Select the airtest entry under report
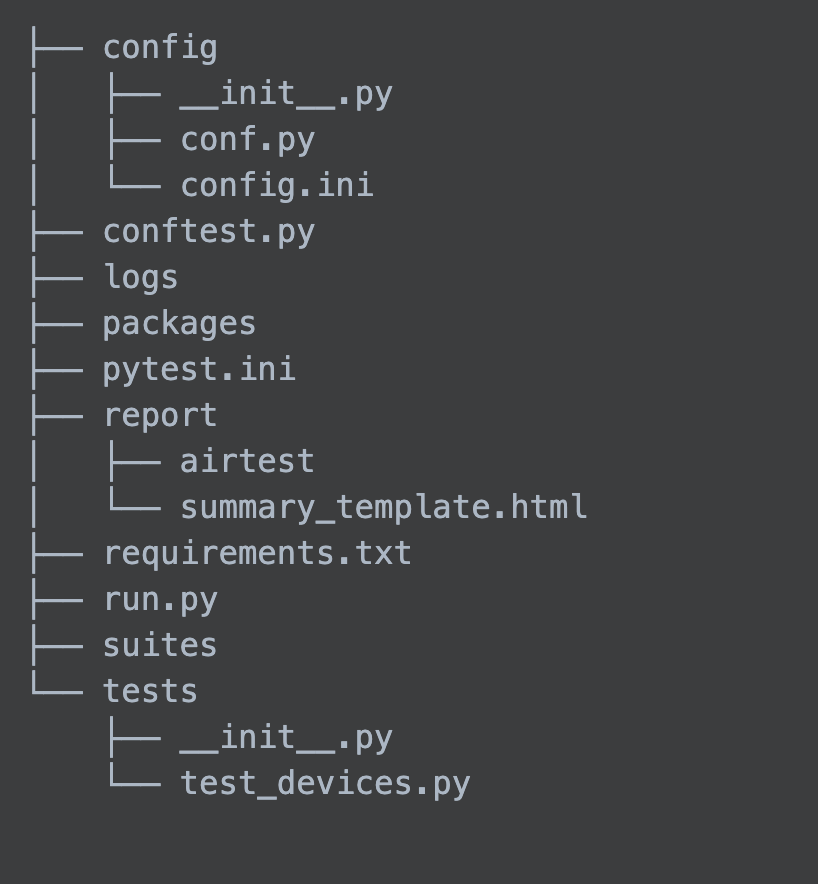818x884 pixels. (x=247, y=462)
